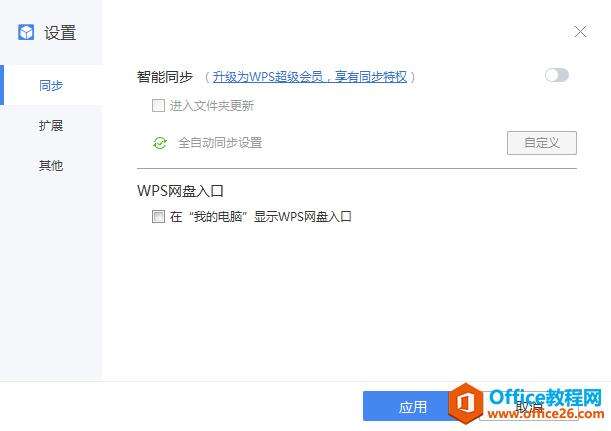Click the 取消 button
This screenshot has width=611, height=431.
point(529,406)
